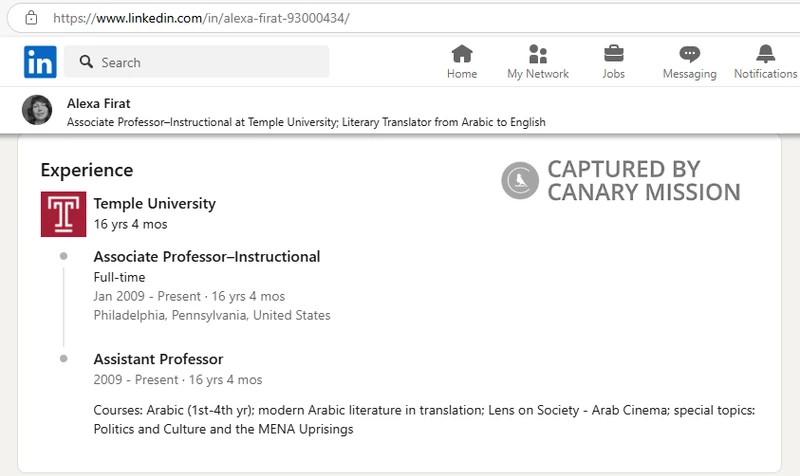This screenshot has height=476, width=800.
Task: Select the Assistant Professor position title
Action: [158, 359]
